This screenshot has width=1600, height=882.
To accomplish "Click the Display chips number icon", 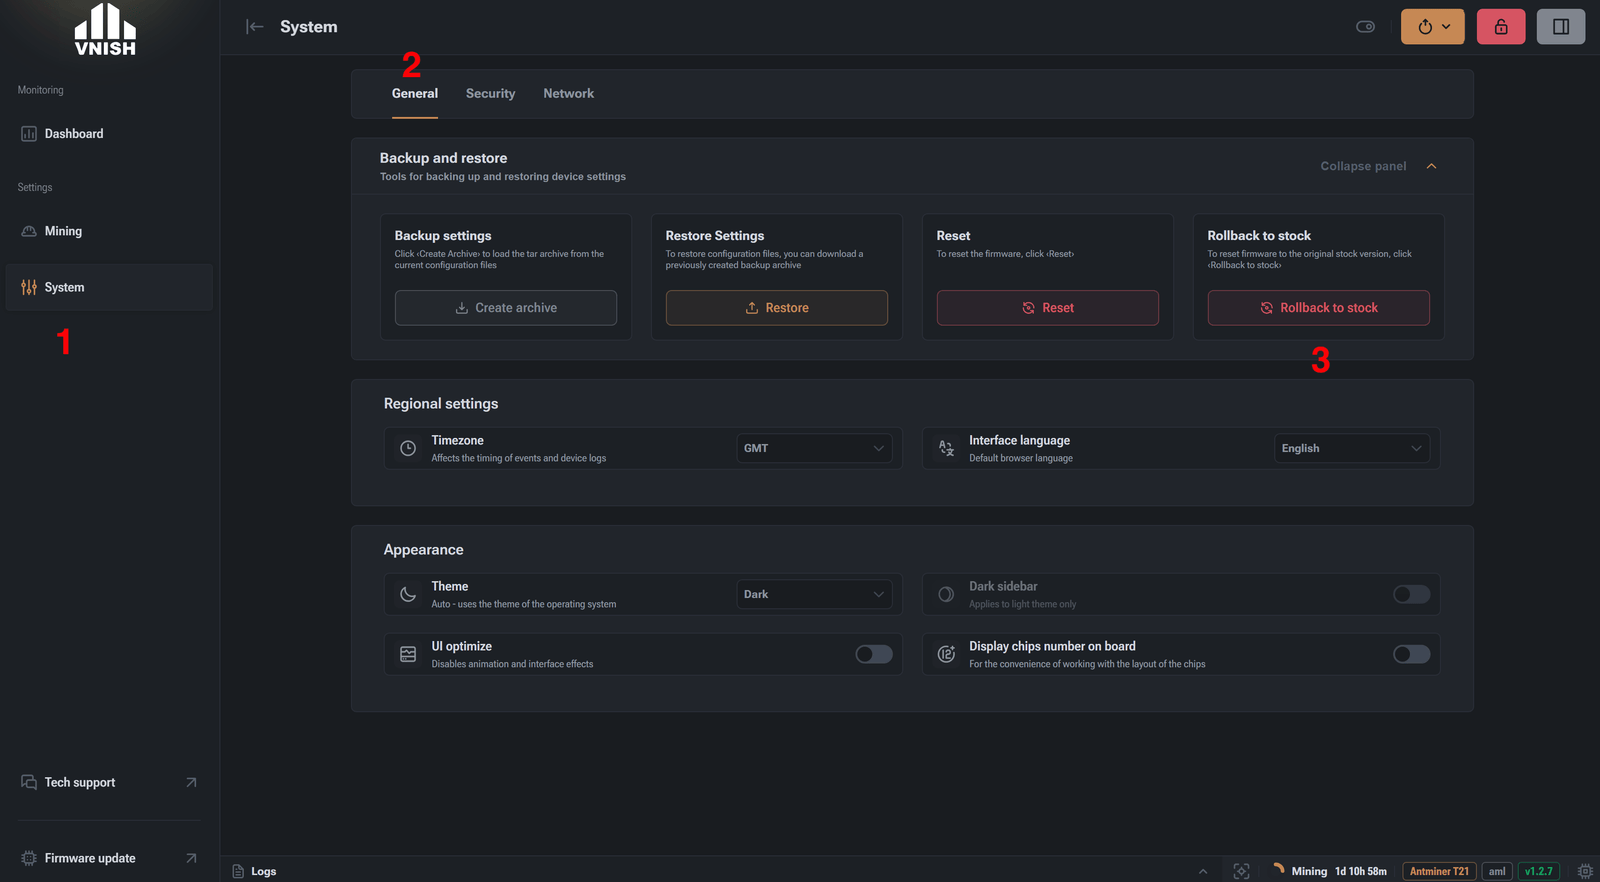I will 946,654.
